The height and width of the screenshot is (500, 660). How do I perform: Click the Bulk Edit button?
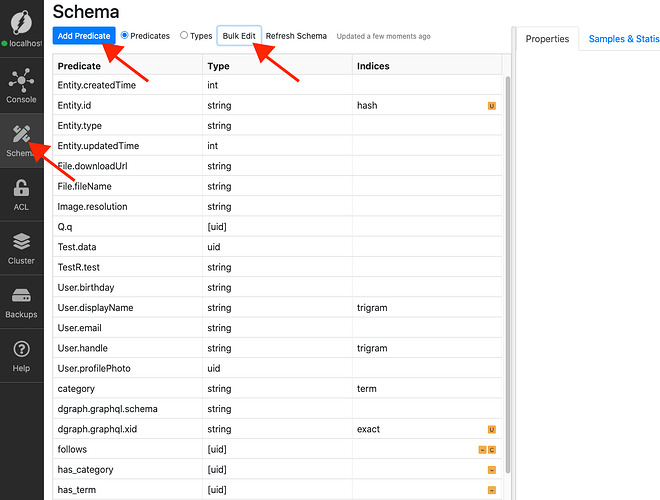click(239, 36)
